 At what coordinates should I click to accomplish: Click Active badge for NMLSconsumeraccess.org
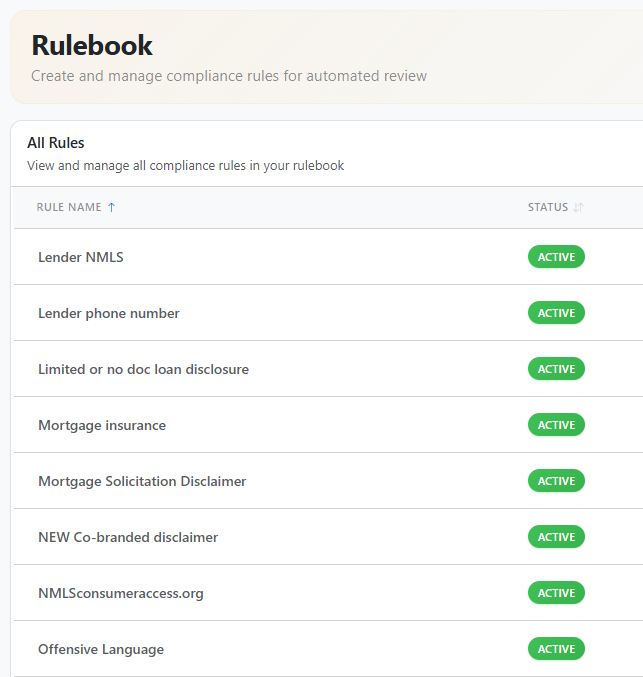(x=556, y=593)
